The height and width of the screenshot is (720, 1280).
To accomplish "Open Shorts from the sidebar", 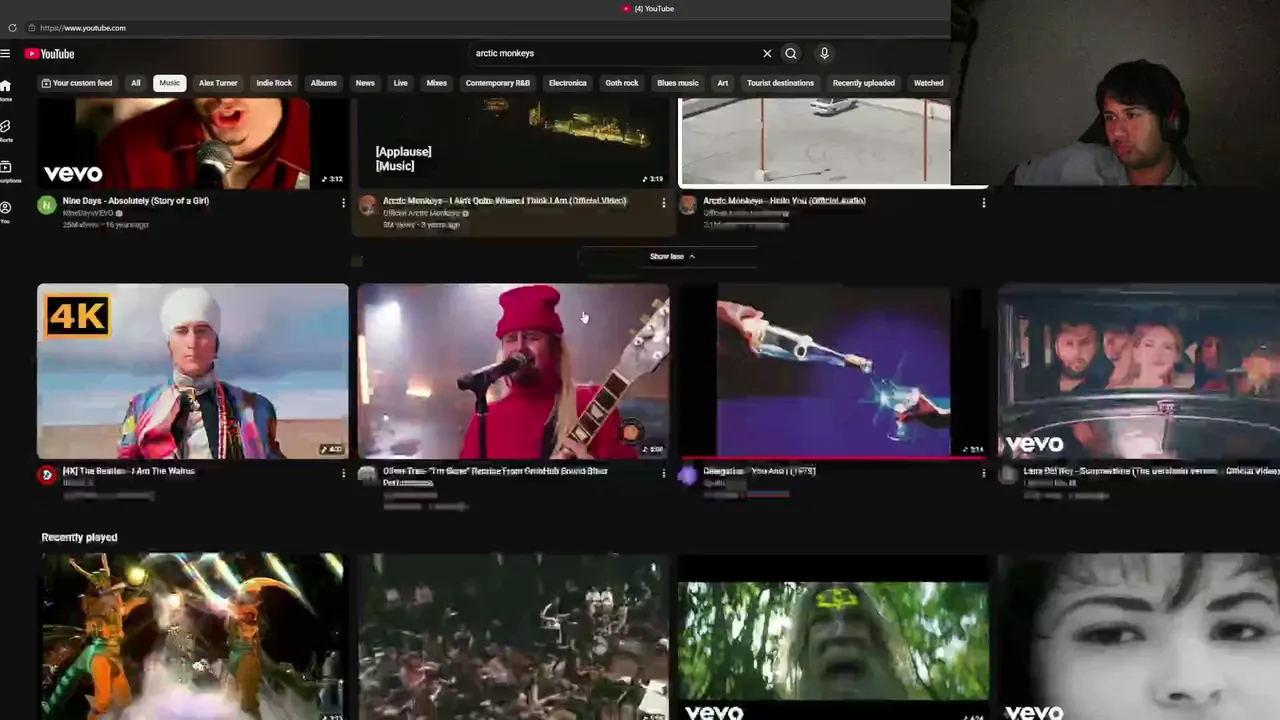I will pyautogui.click(x=6, y=131).
